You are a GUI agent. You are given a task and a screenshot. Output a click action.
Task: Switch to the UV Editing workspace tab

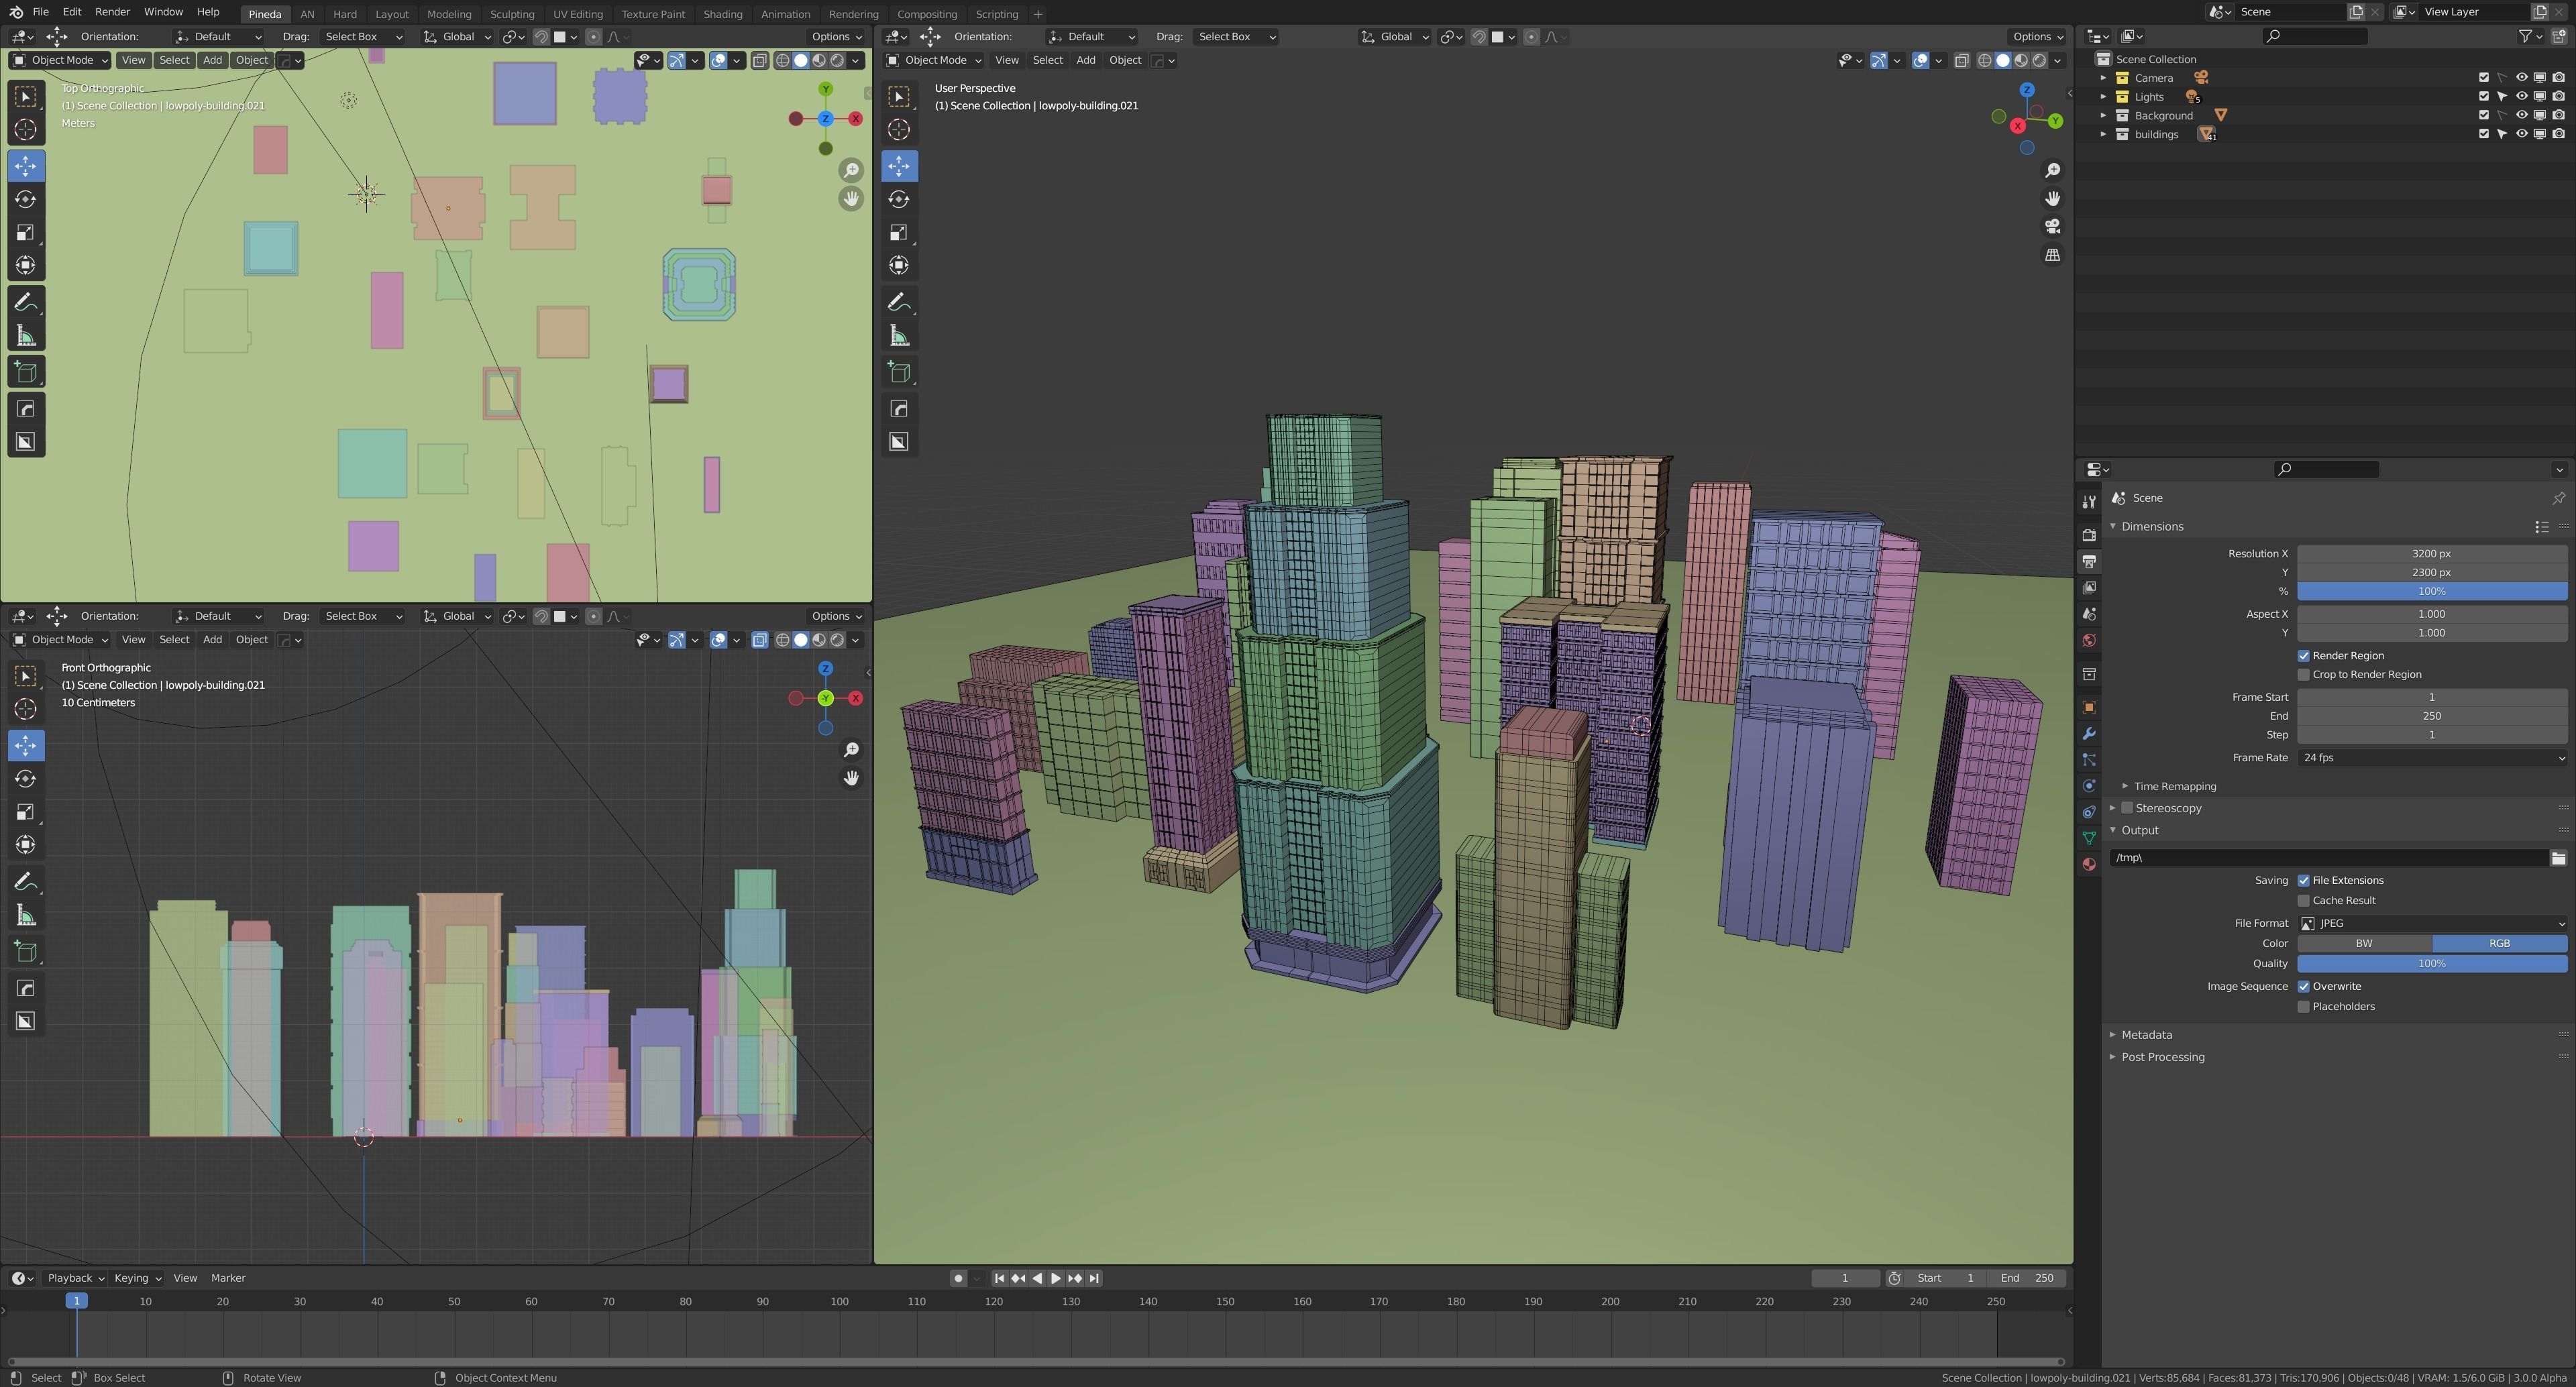[578, 14]
